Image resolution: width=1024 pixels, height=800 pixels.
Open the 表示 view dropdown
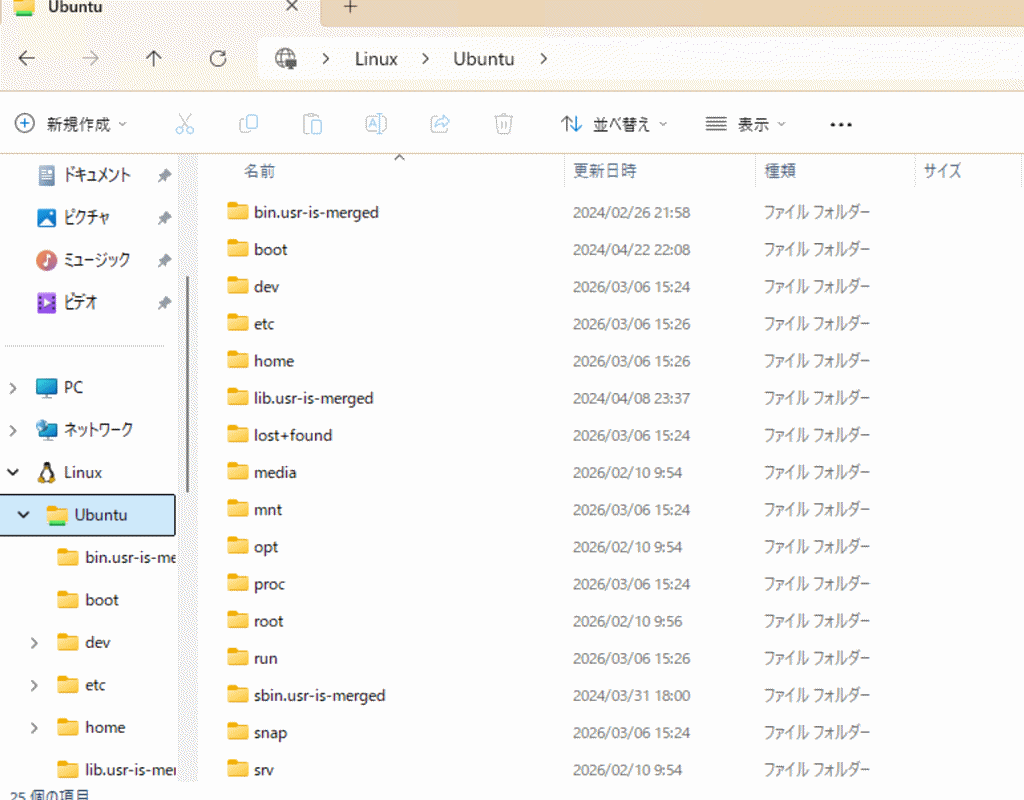pyautogui.click(x=746, y=124)
